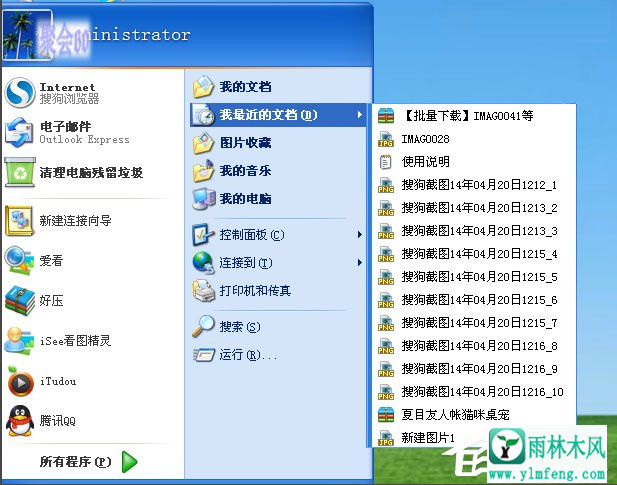This screenshot has width=617, height=485.
Task: Launch Outlook Express email icon
Action: click(19, 133)
